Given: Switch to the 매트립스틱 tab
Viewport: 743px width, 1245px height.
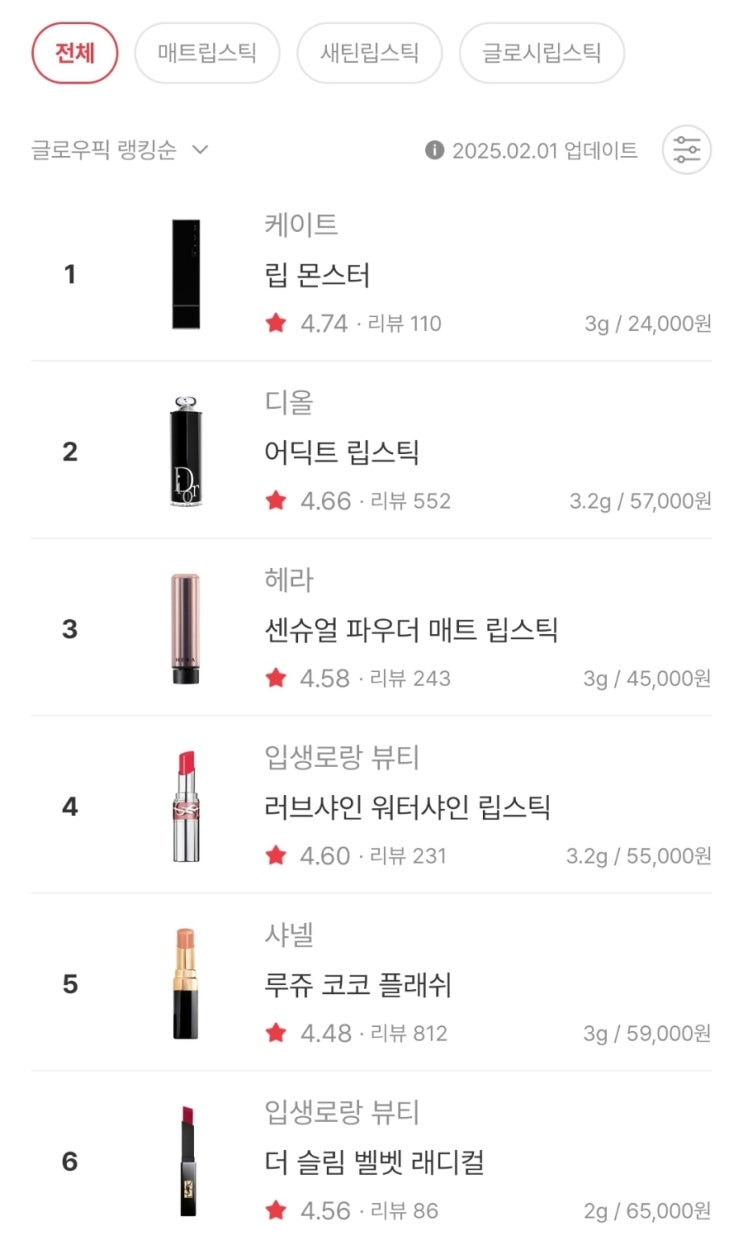Looking at the screenshot, I should pyautogui.click(x=206, y=53).
